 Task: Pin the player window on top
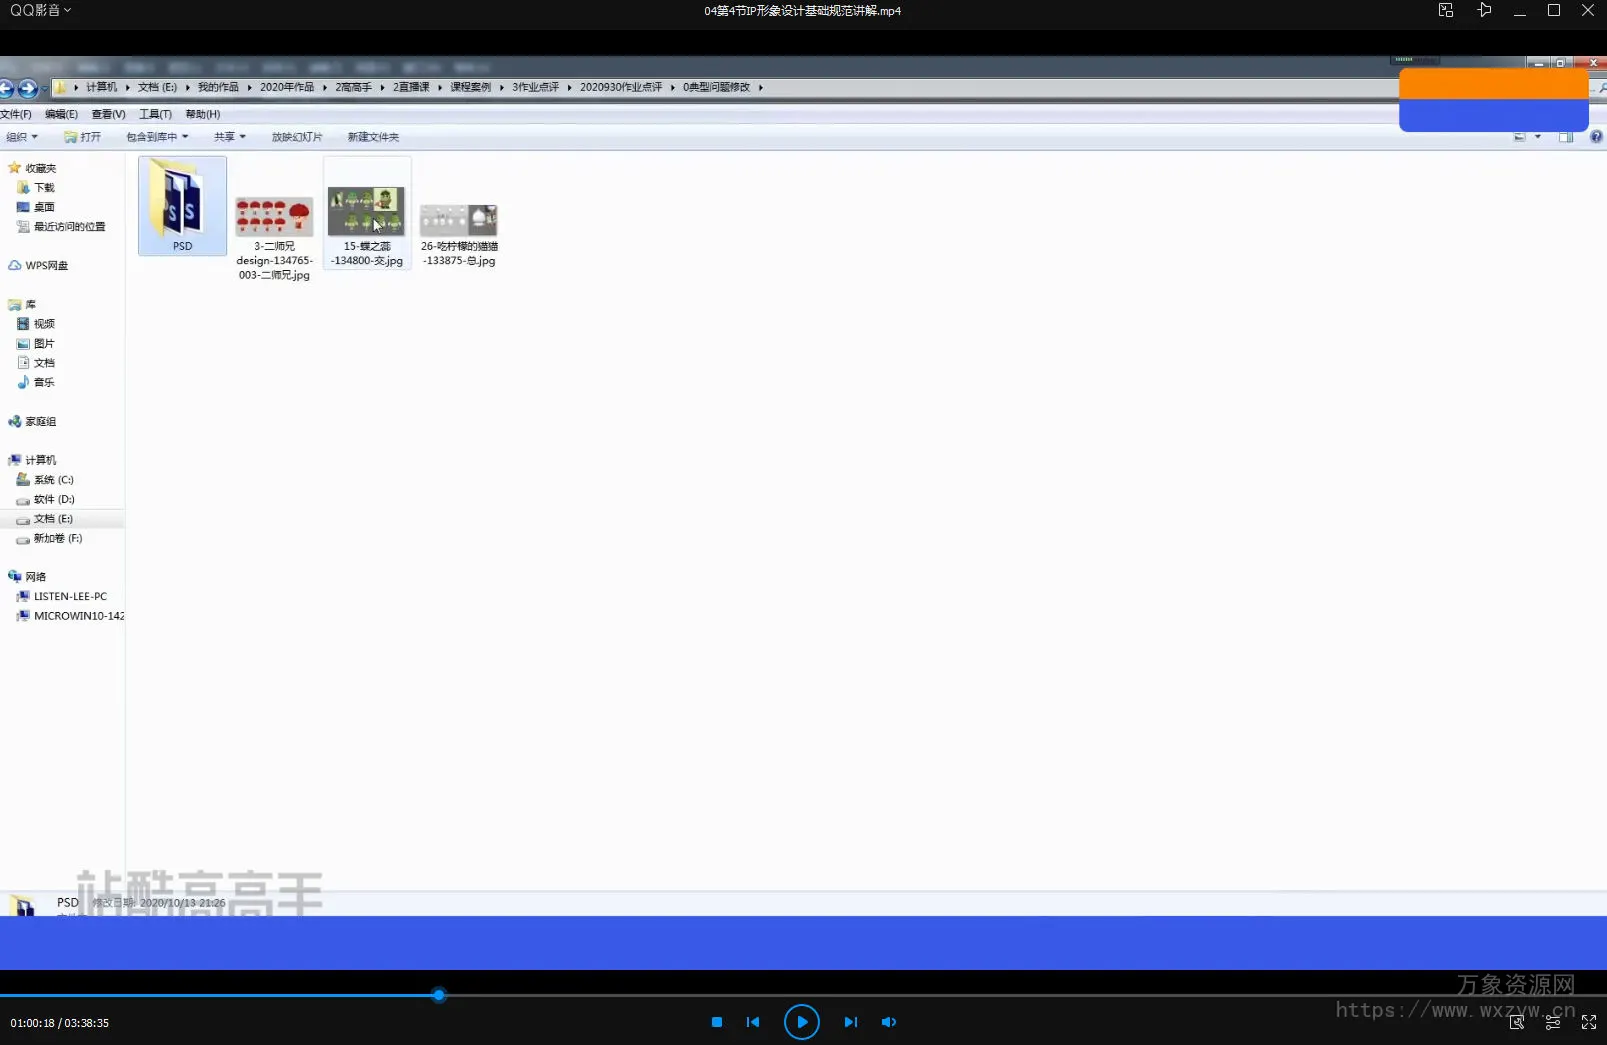coord(1484,11)
